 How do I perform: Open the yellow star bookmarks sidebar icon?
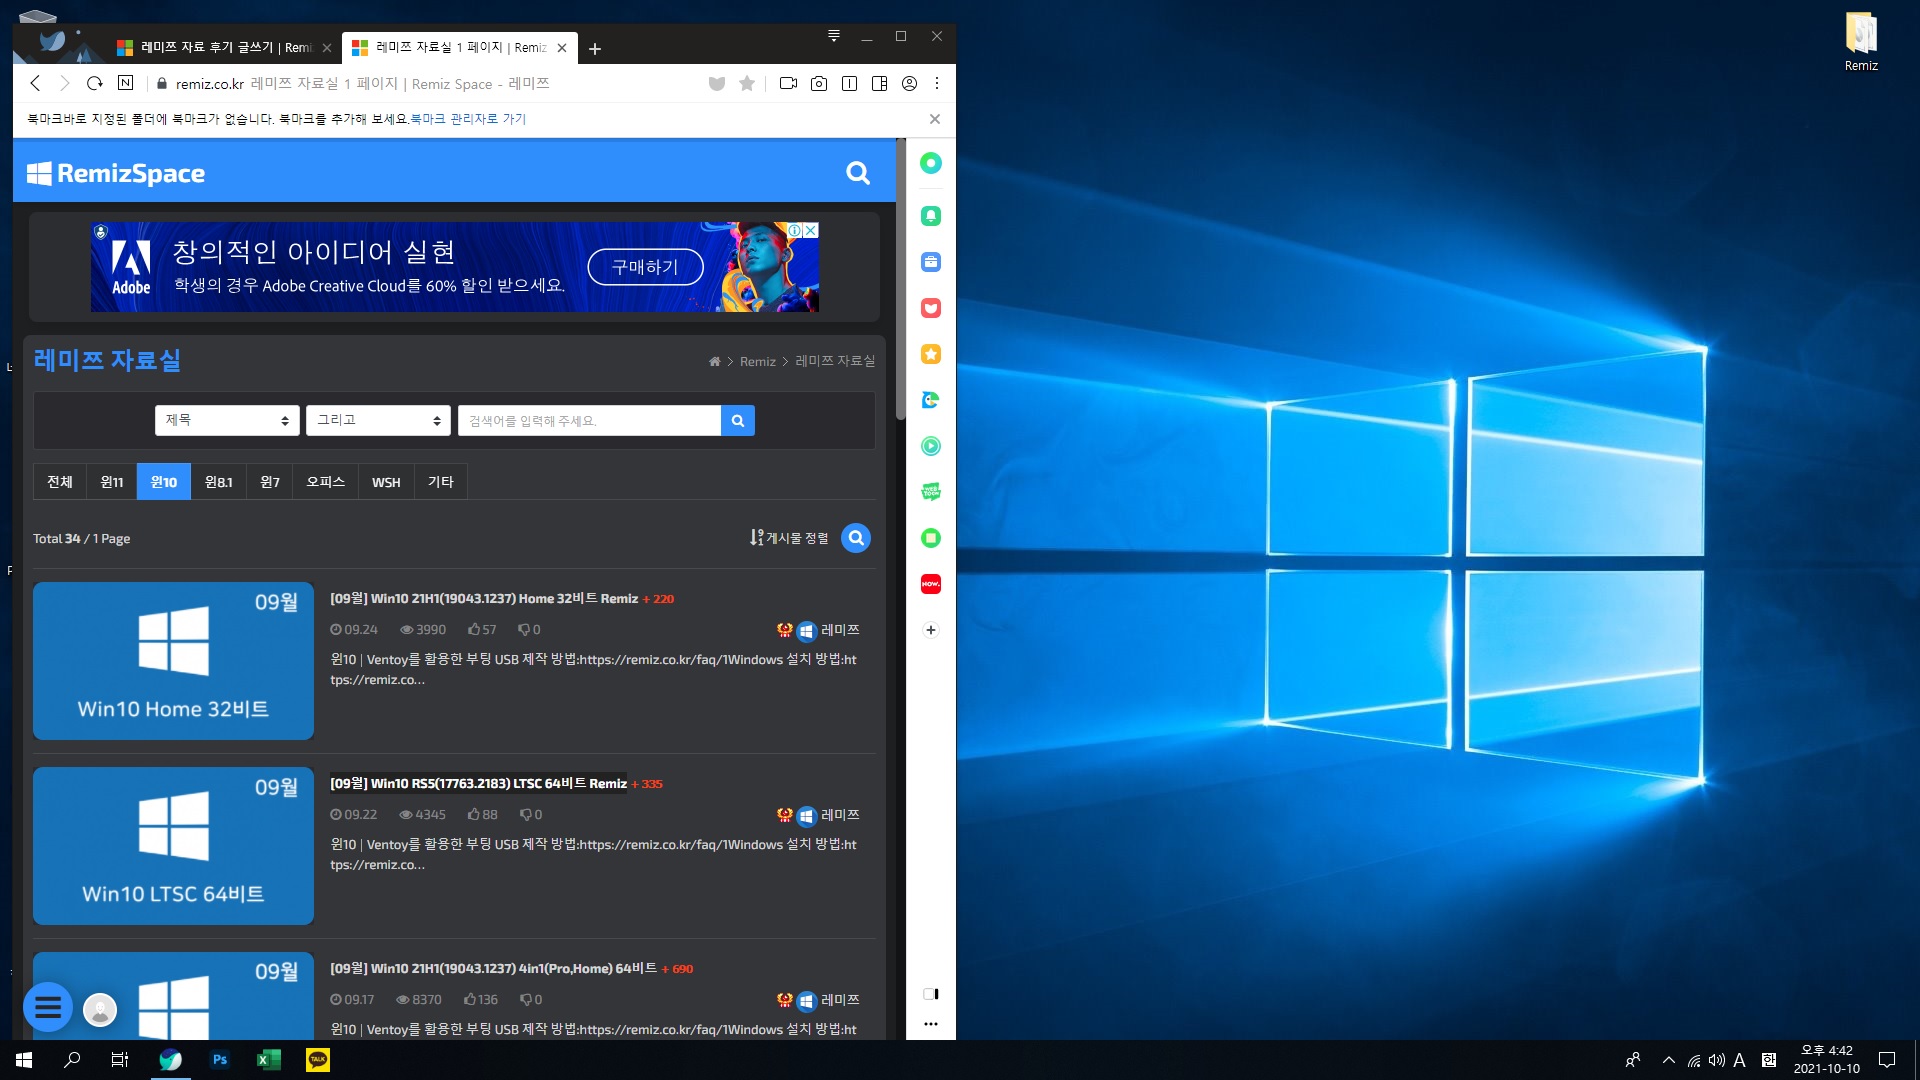click(x=930, y=354)
